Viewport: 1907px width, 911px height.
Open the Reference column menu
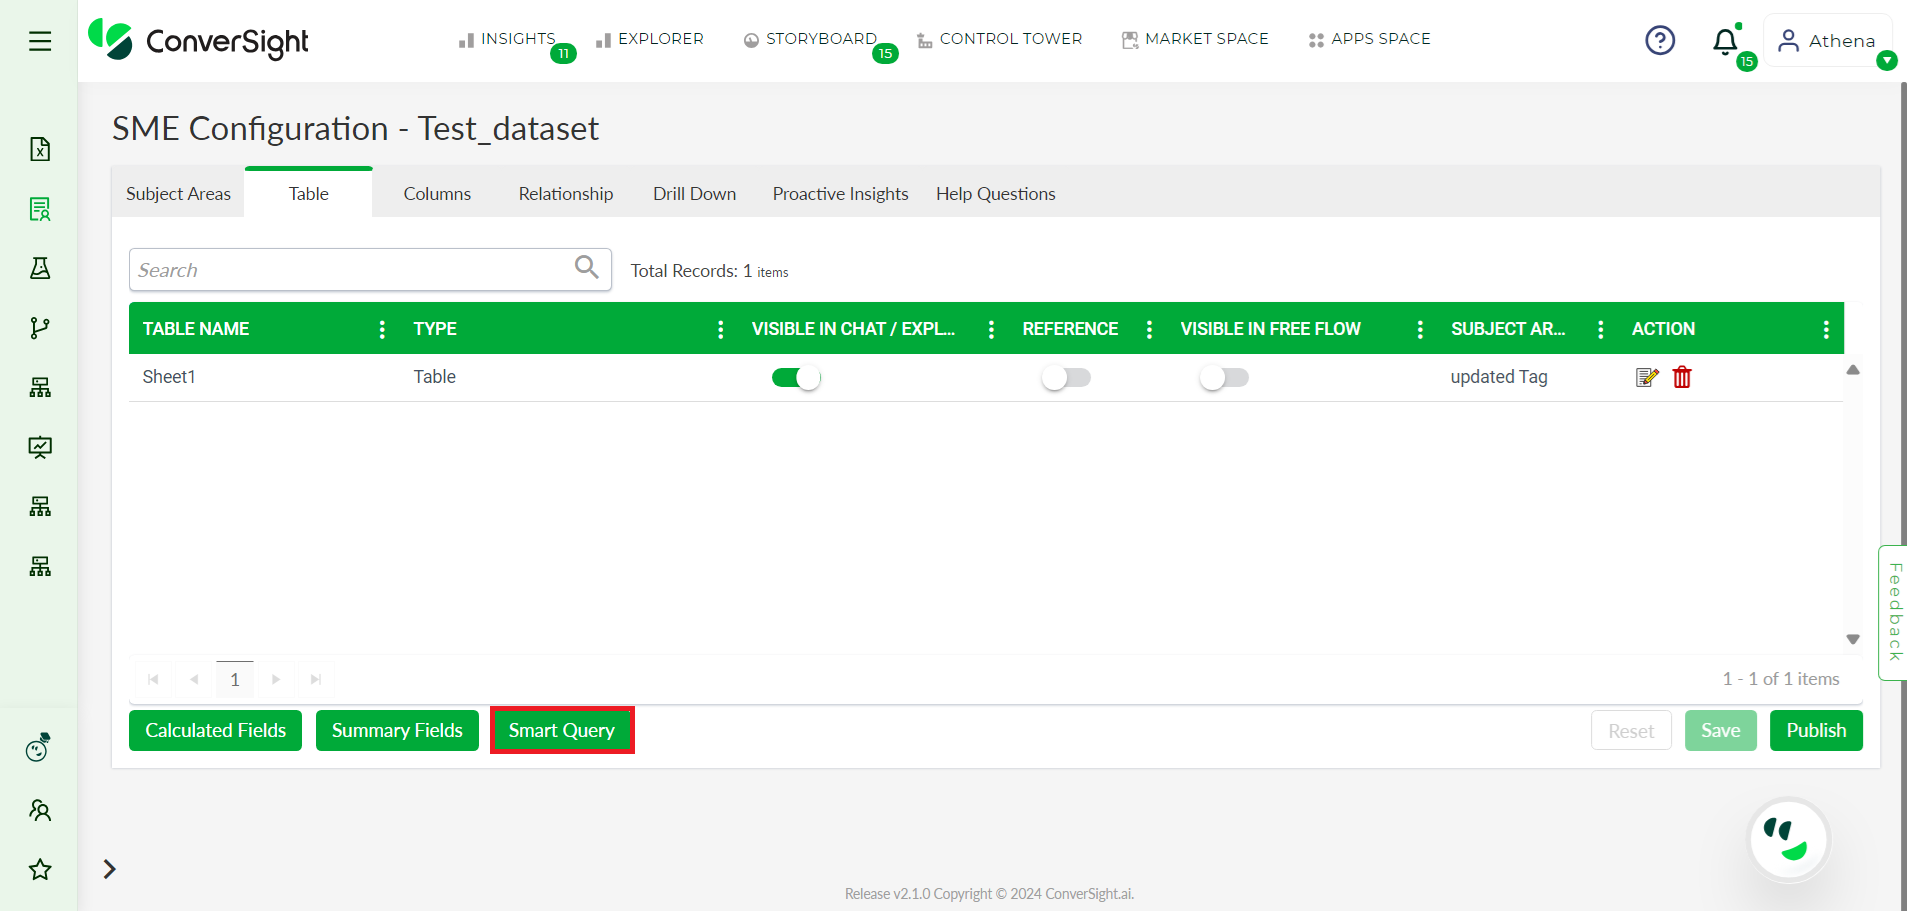(x=1149, y=329)
